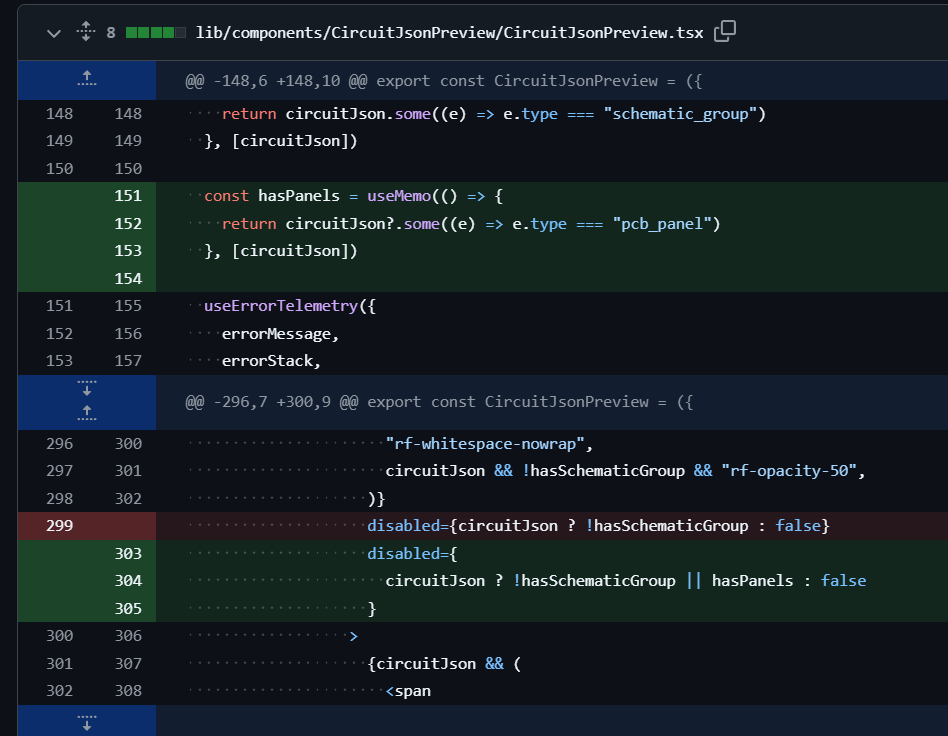948x736 pixels.
Task: Select deleted line number 299
Action: click(59, 526)
